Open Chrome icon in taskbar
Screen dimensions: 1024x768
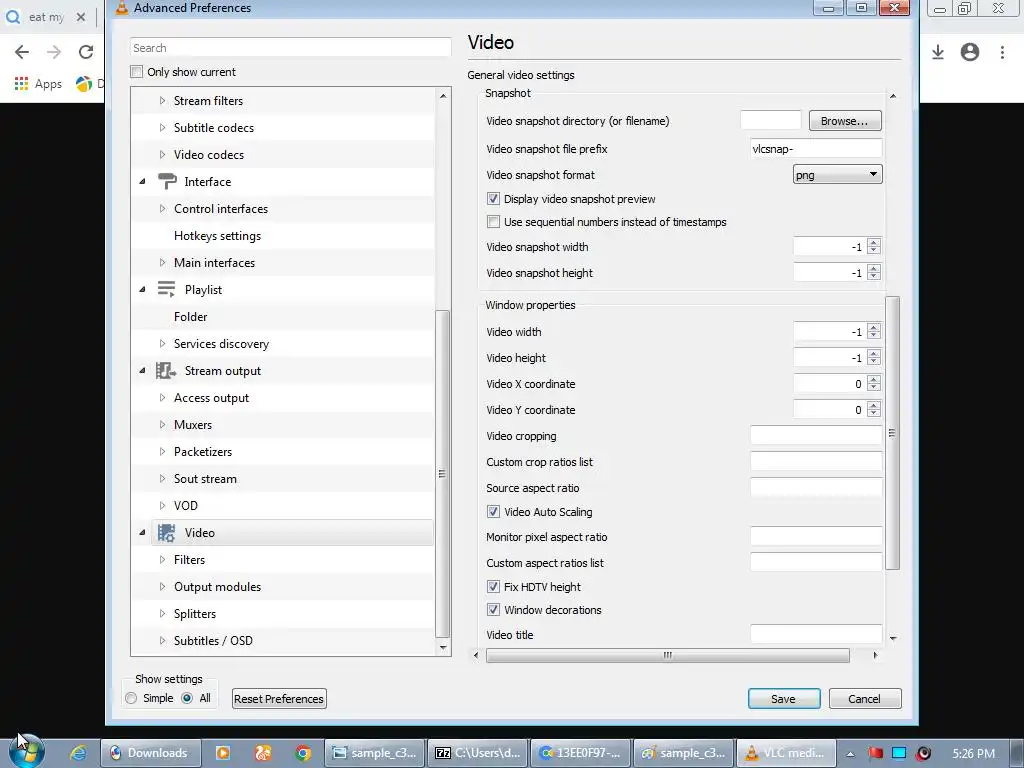pyautogui.click(x=303, y=753)
